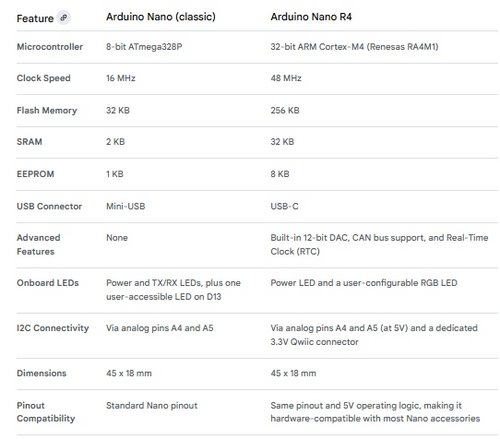
Task: Click the 256 KB flash value
Action: coord(285,110)
